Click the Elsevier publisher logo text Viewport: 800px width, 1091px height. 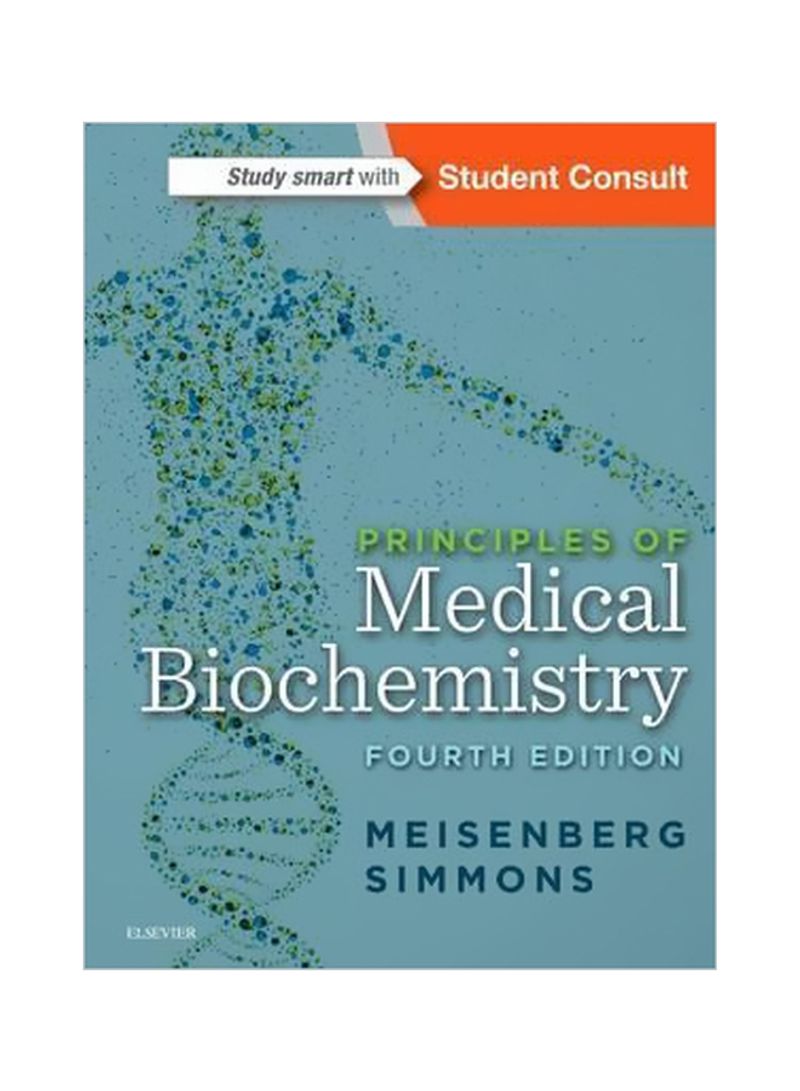[x=158, y=933]
